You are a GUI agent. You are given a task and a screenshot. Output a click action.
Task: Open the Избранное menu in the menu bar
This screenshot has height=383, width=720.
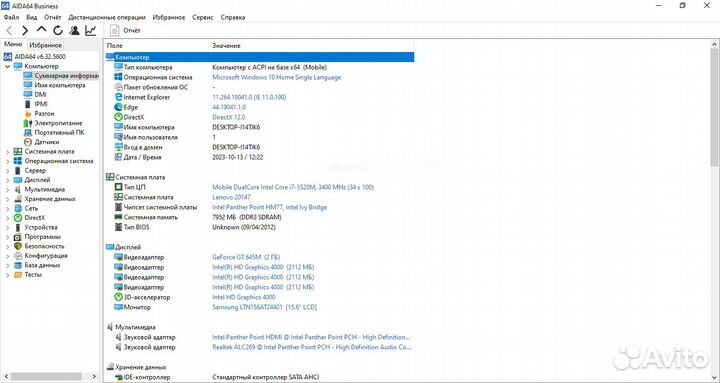coord(169,17)
